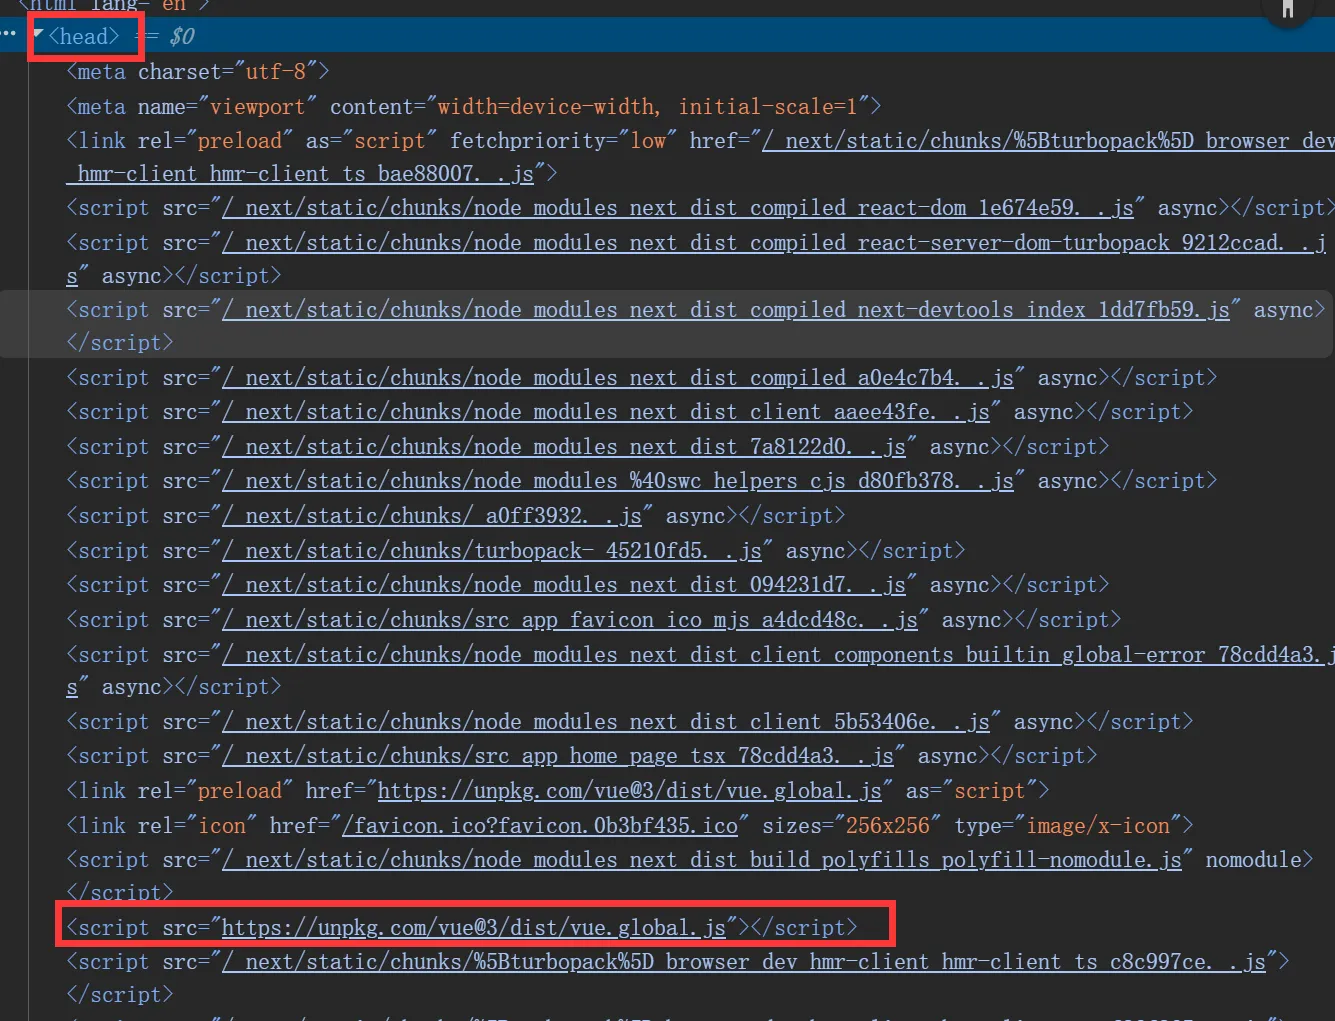
Task: Click the 256x256 sizes attribute value
Action: [x=888, y=826]
